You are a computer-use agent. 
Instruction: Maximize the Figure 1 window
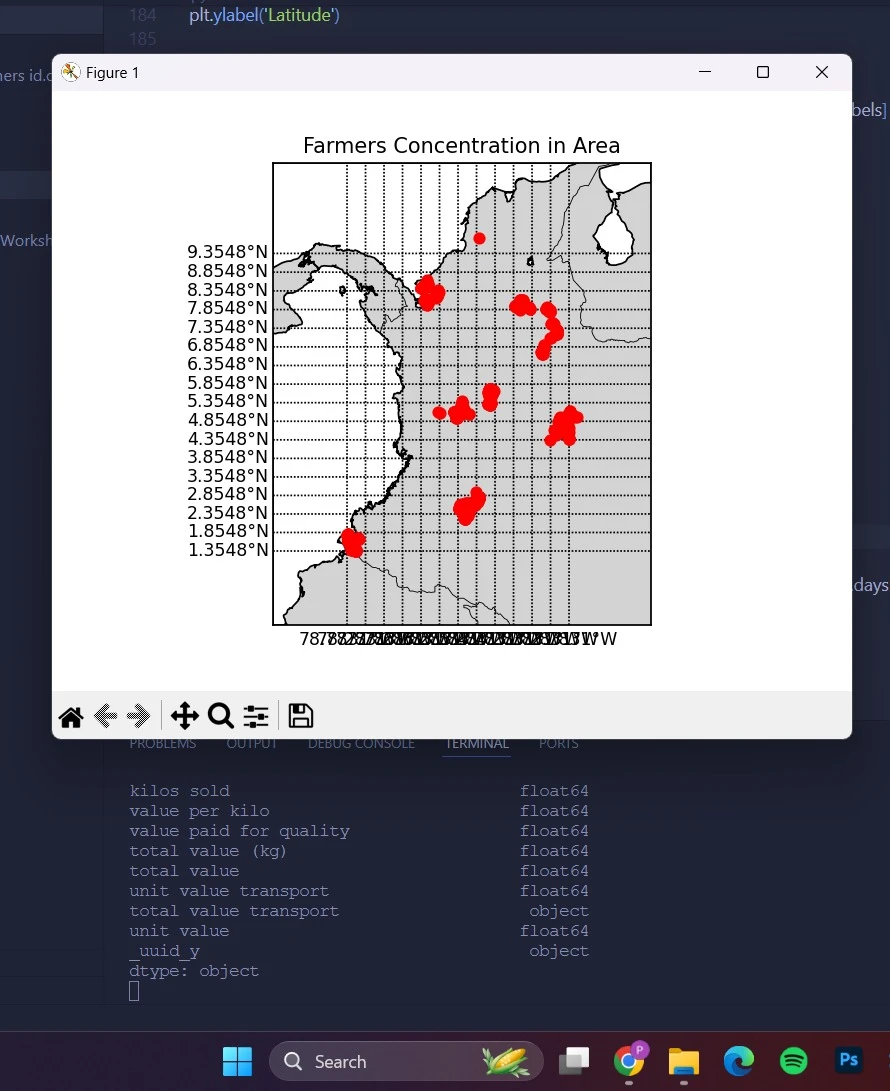763,72
